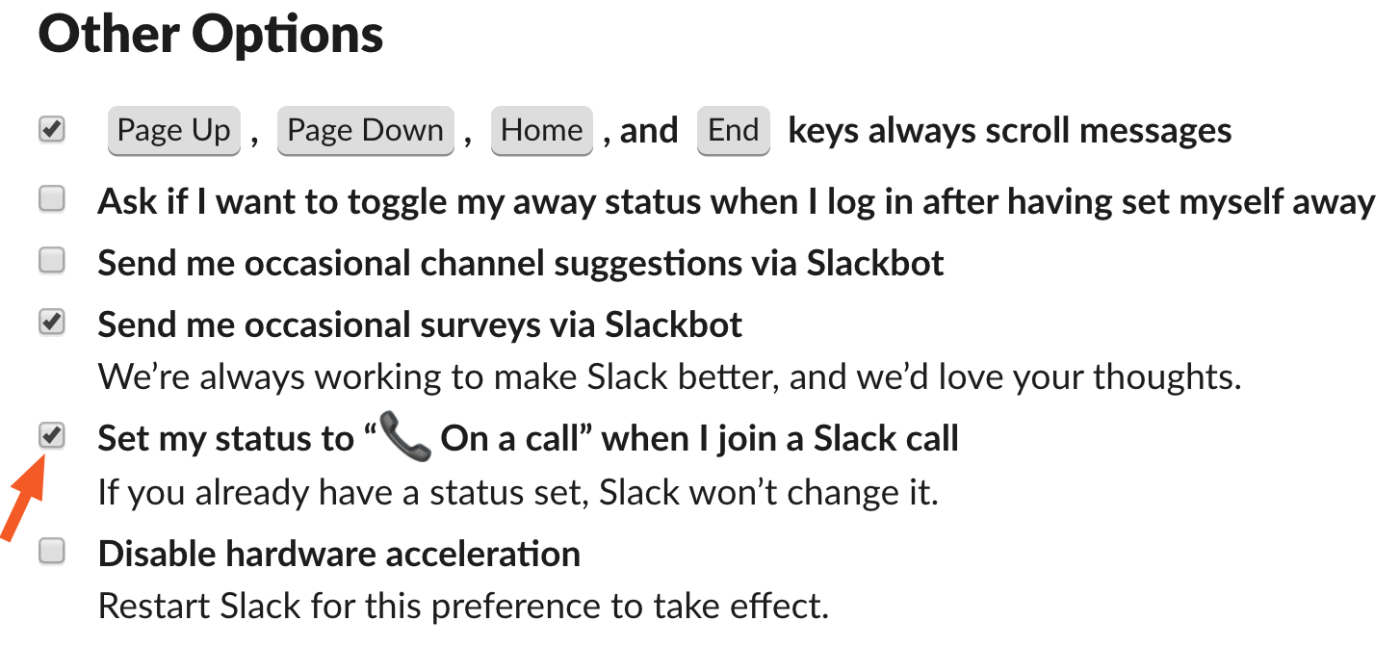Screen dimensions: 1400x647
Task: Disable setting status when joining a Slack call
Action: pos(51,435)
